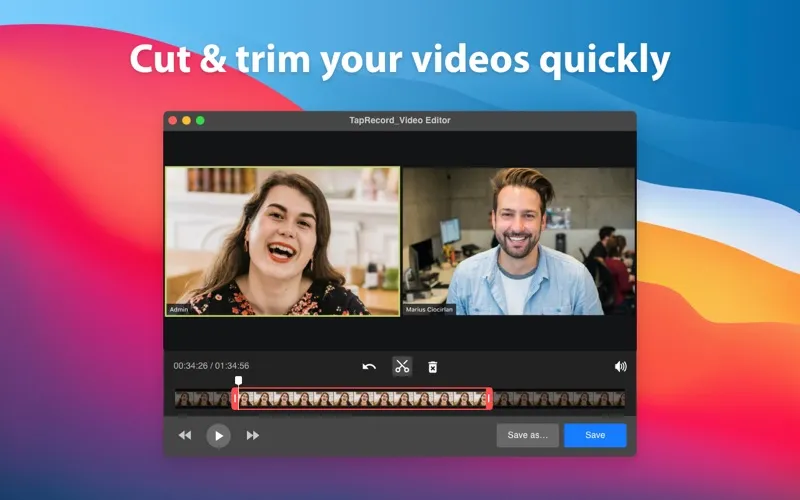The height and width of the screenshot is (500, 800).
Task: Maximize the window with the green button
Action: [201, 120]
